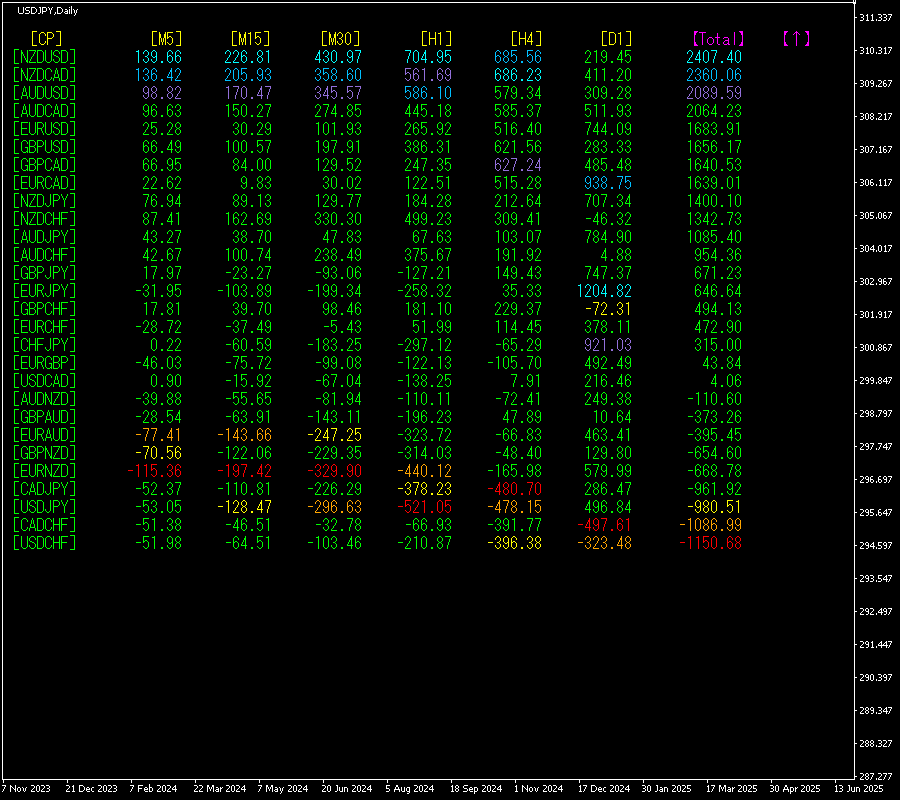Select the [EURGBP] pair label
Image resolution: width=900 pixels, height=800 pixels.
point(44,363)
